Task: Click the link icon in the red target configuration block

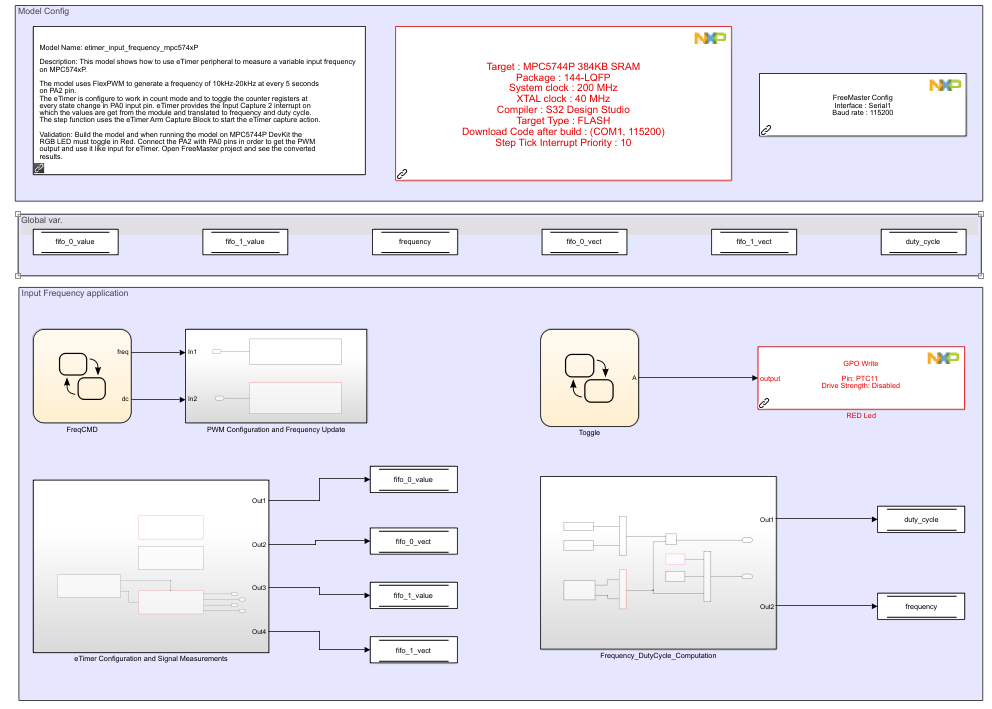Action: (x=402, y=173)
